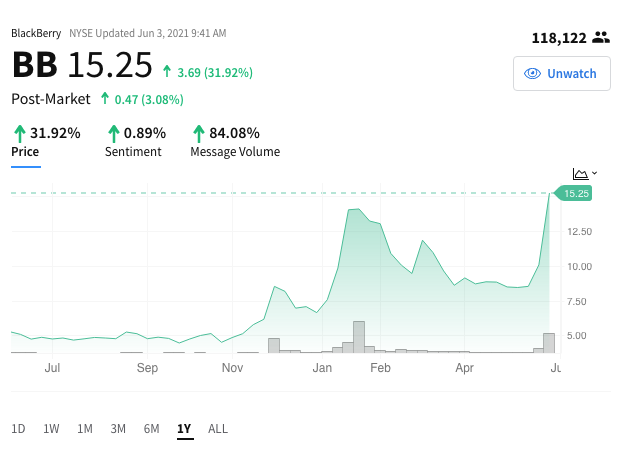Click the 118,122 watchers count
The width and height of the screenshot is (620, 453).
(x=559, y=38)
